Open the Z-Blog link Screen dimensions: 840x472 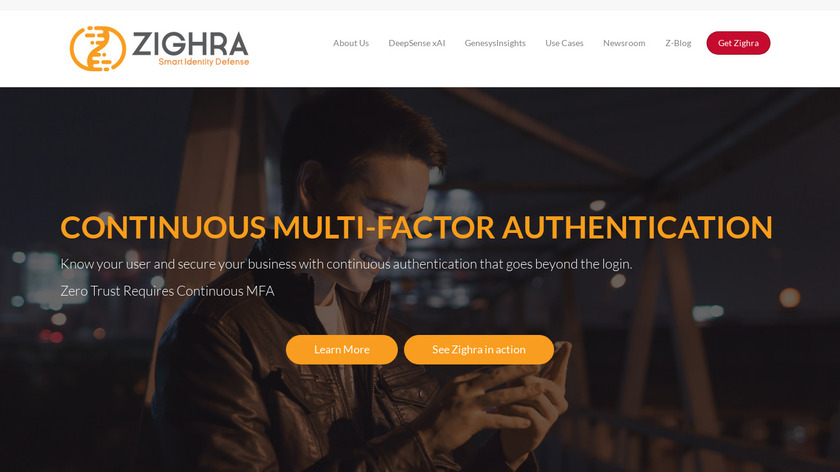point(678,43)
